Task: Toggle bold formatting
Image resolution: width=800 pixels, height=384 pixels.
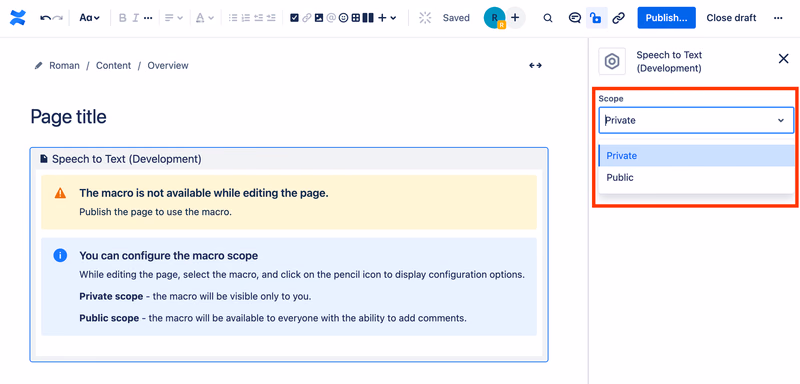Action: (122, 18)
